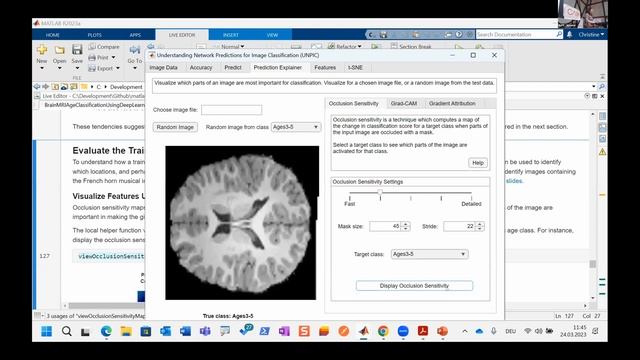This screenshot has height=360, width=640.
Task: Click the warning triangle in editor margin
Action: pos(602,152)
